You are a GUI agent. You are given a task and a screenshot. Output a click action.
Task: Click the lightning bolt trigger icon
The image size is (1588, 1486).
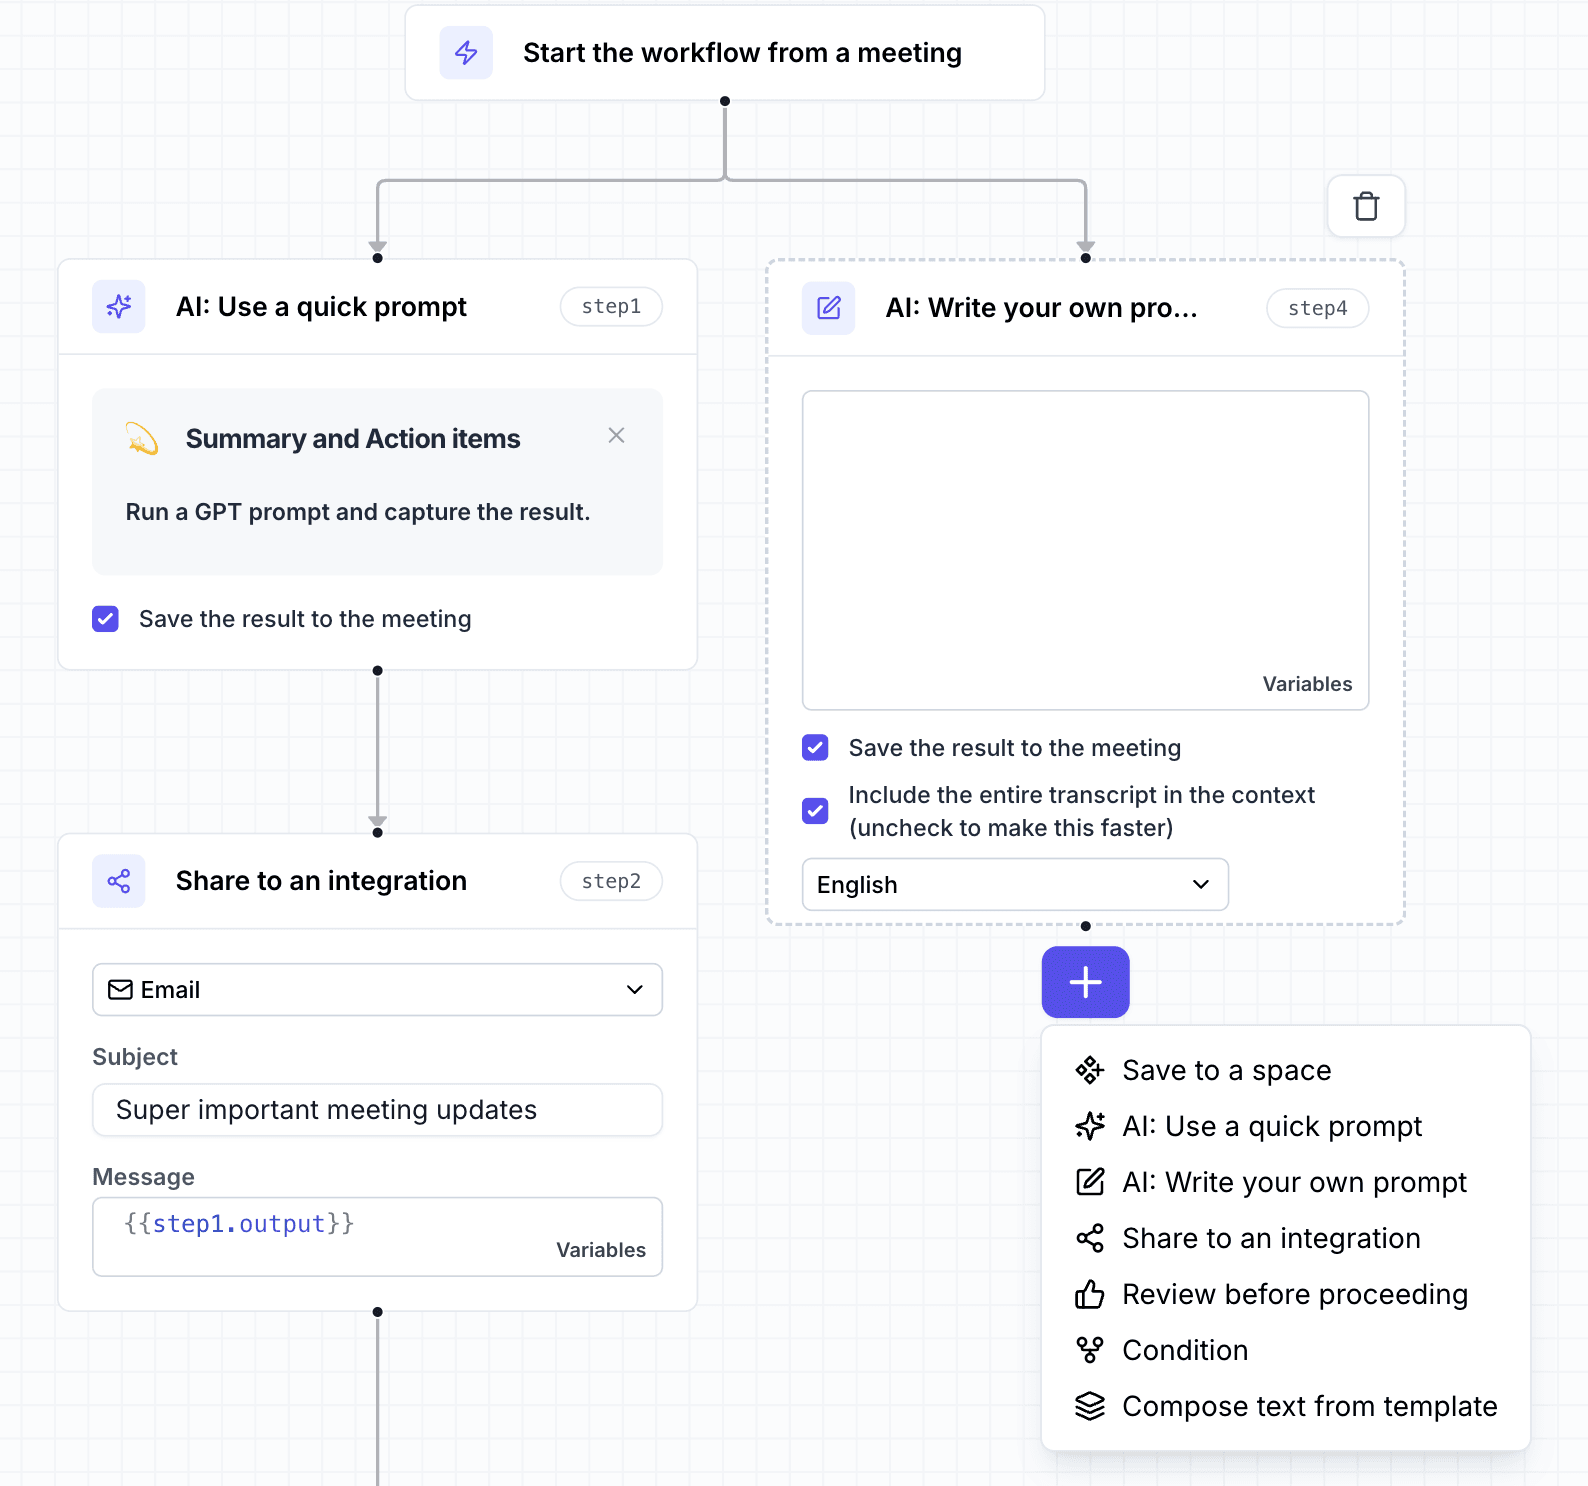(466, 53)
